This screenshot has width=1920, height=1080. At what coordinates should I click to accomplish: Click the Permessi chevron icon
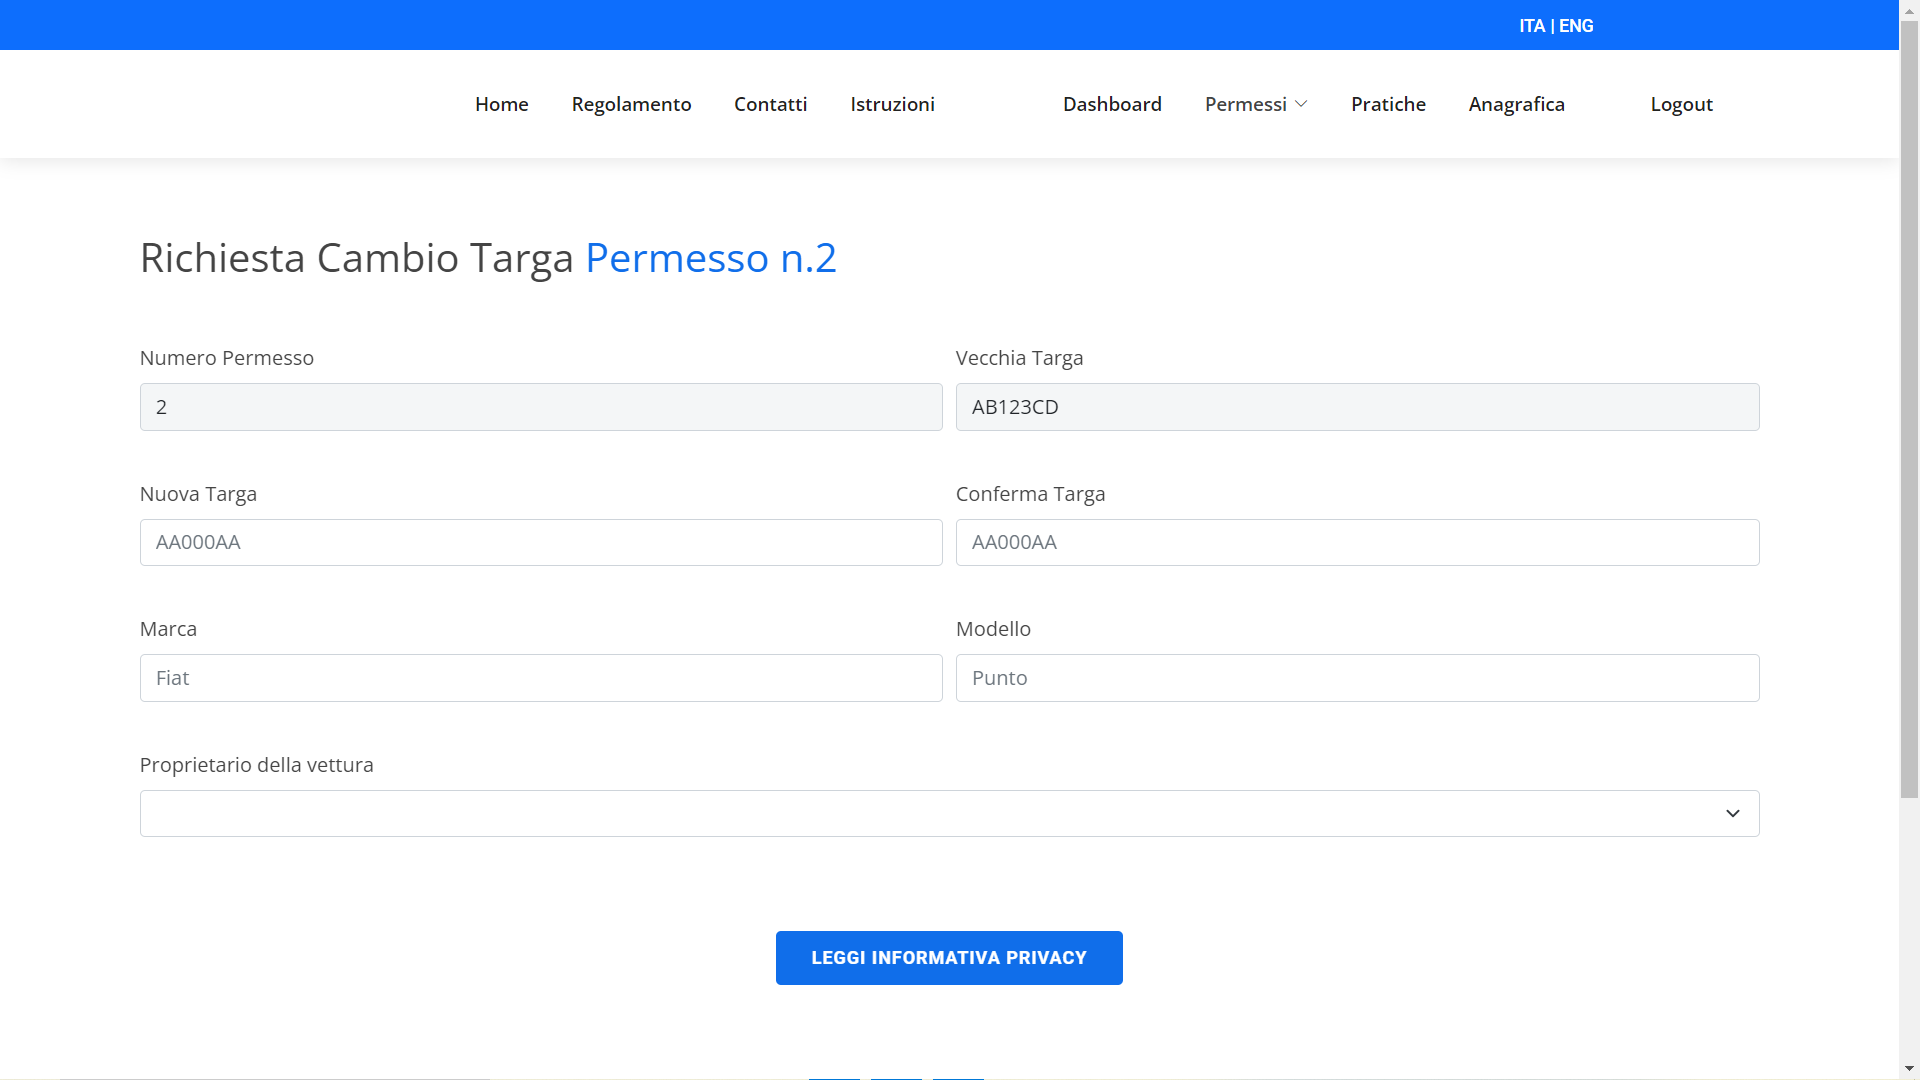click(1301, 104)
